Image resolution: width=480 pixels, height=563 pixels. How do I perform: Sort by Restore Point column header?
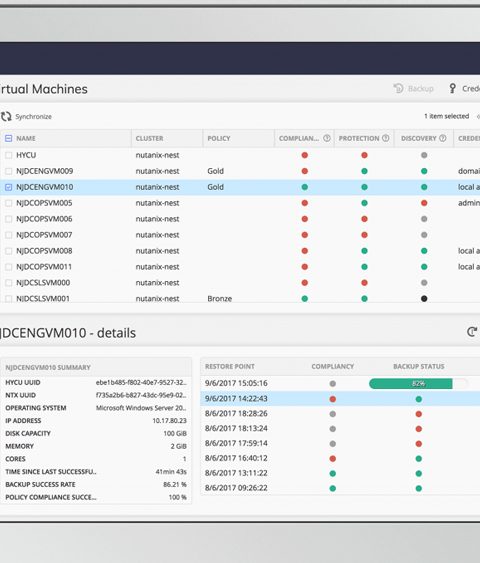coord(229,366)
